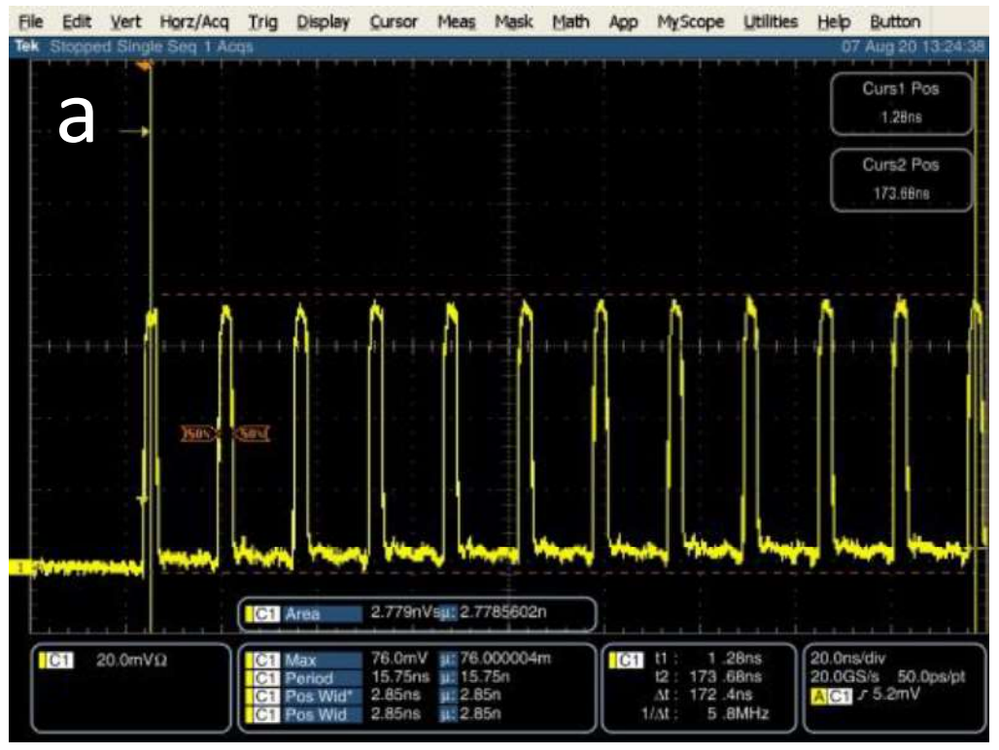The image size is (999, 750).
Task: Click the 15.75ns Period value
Action: (x=400, y=677)
